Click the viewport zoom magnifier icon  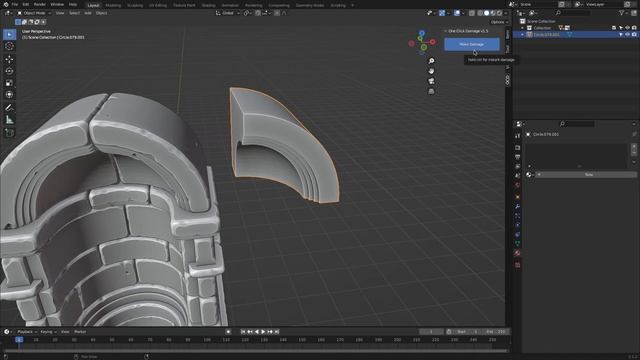431,61
